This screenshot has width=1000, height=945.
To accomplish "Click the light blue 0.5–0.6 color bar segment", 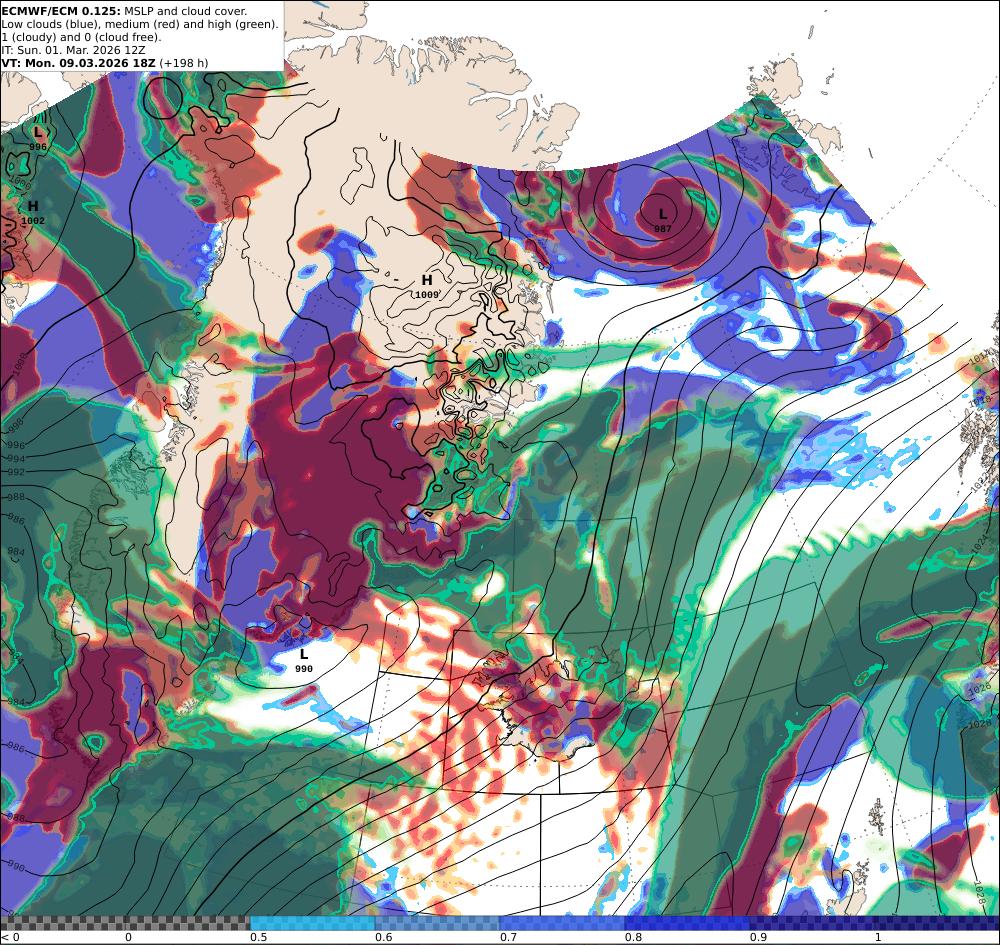I will (312, 923).
